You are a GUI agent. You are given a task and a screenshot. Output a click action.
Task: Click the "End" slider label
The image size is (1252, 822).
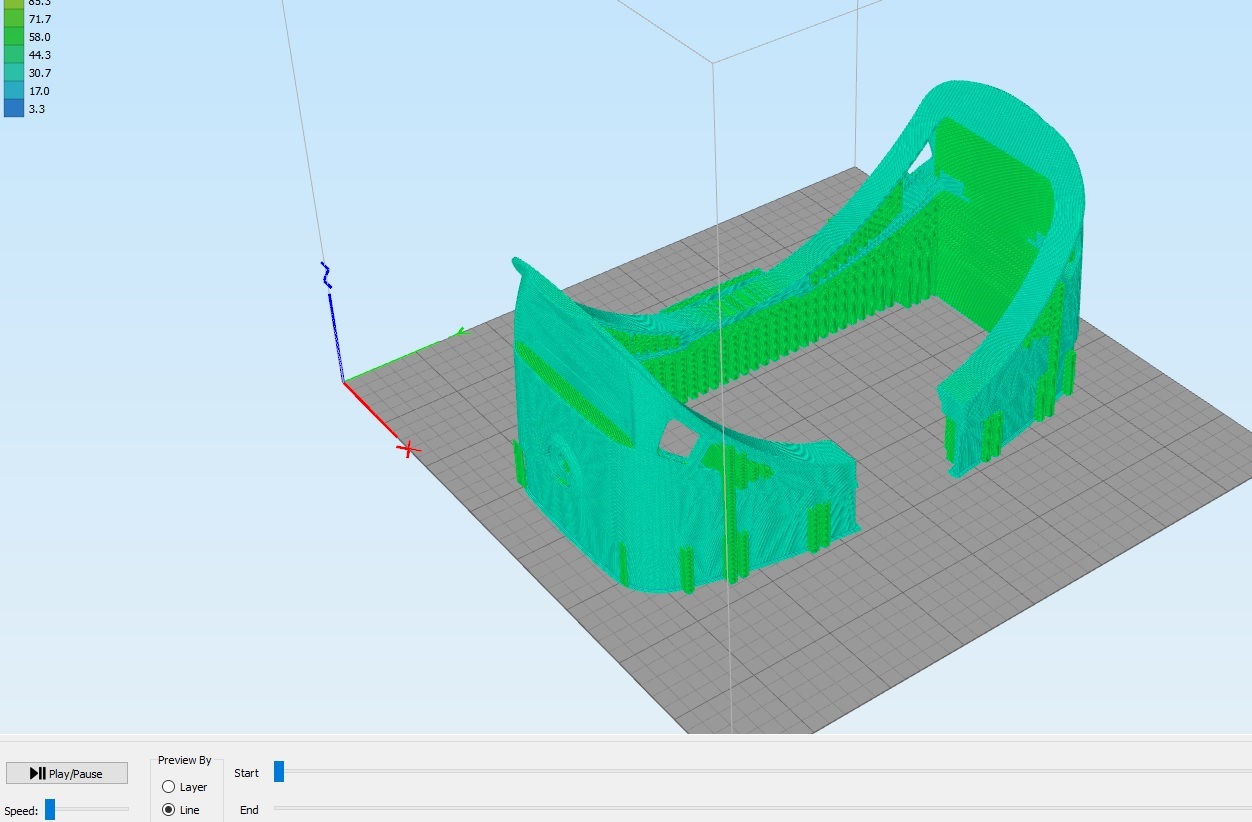click(x=249, y=810)
